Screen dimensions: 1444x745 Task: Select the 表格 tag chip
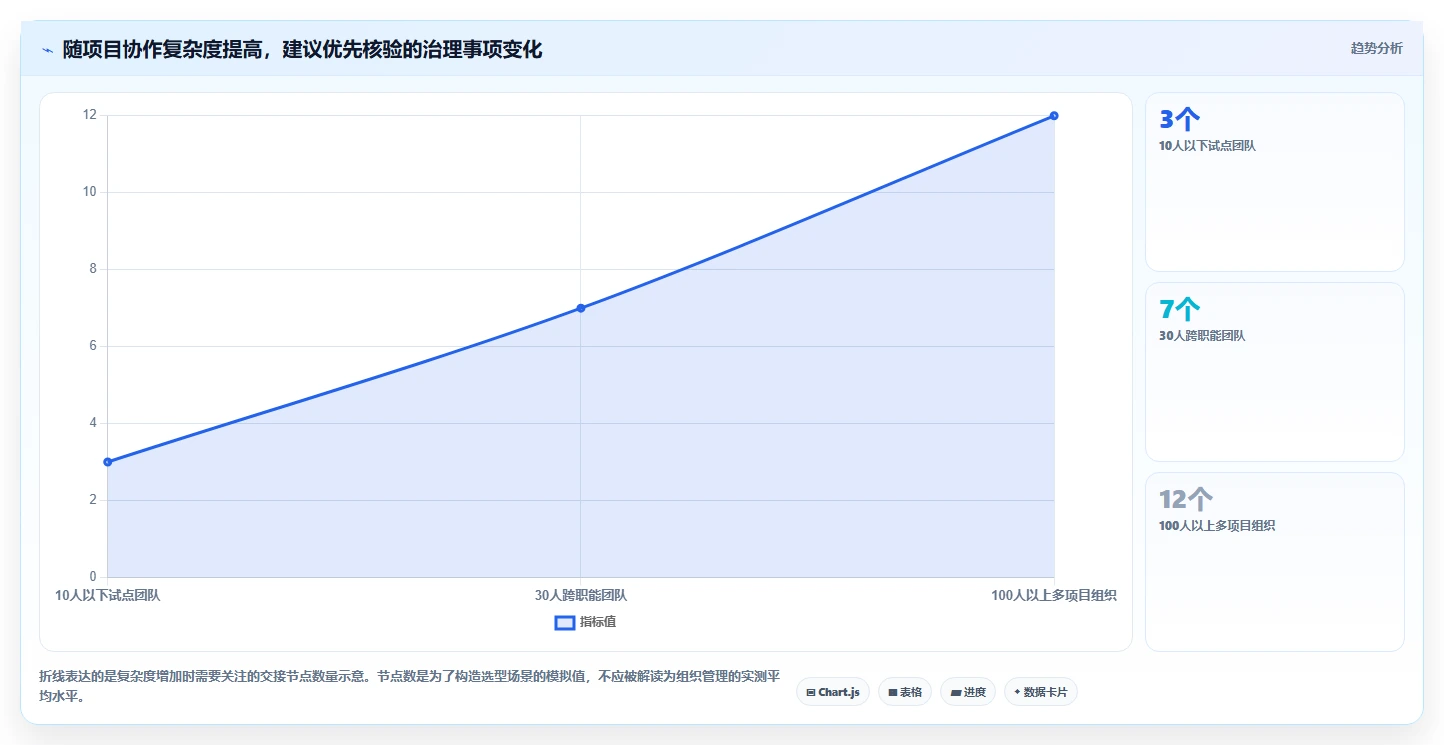(905, 692)
